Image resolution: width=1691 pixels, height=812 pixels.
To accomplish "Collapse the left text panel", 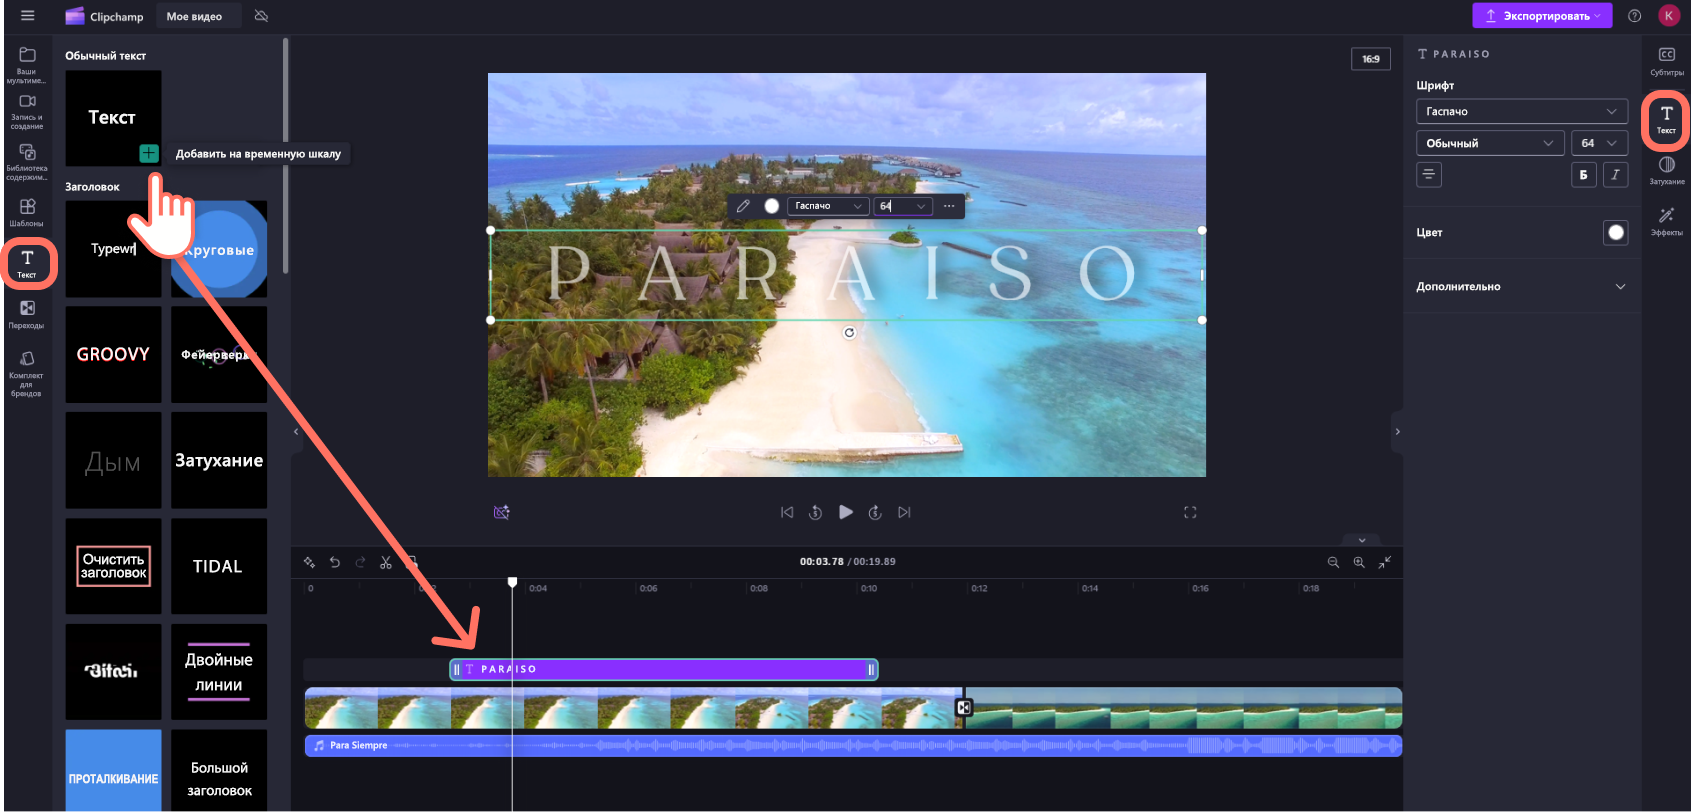I will 296,431.
